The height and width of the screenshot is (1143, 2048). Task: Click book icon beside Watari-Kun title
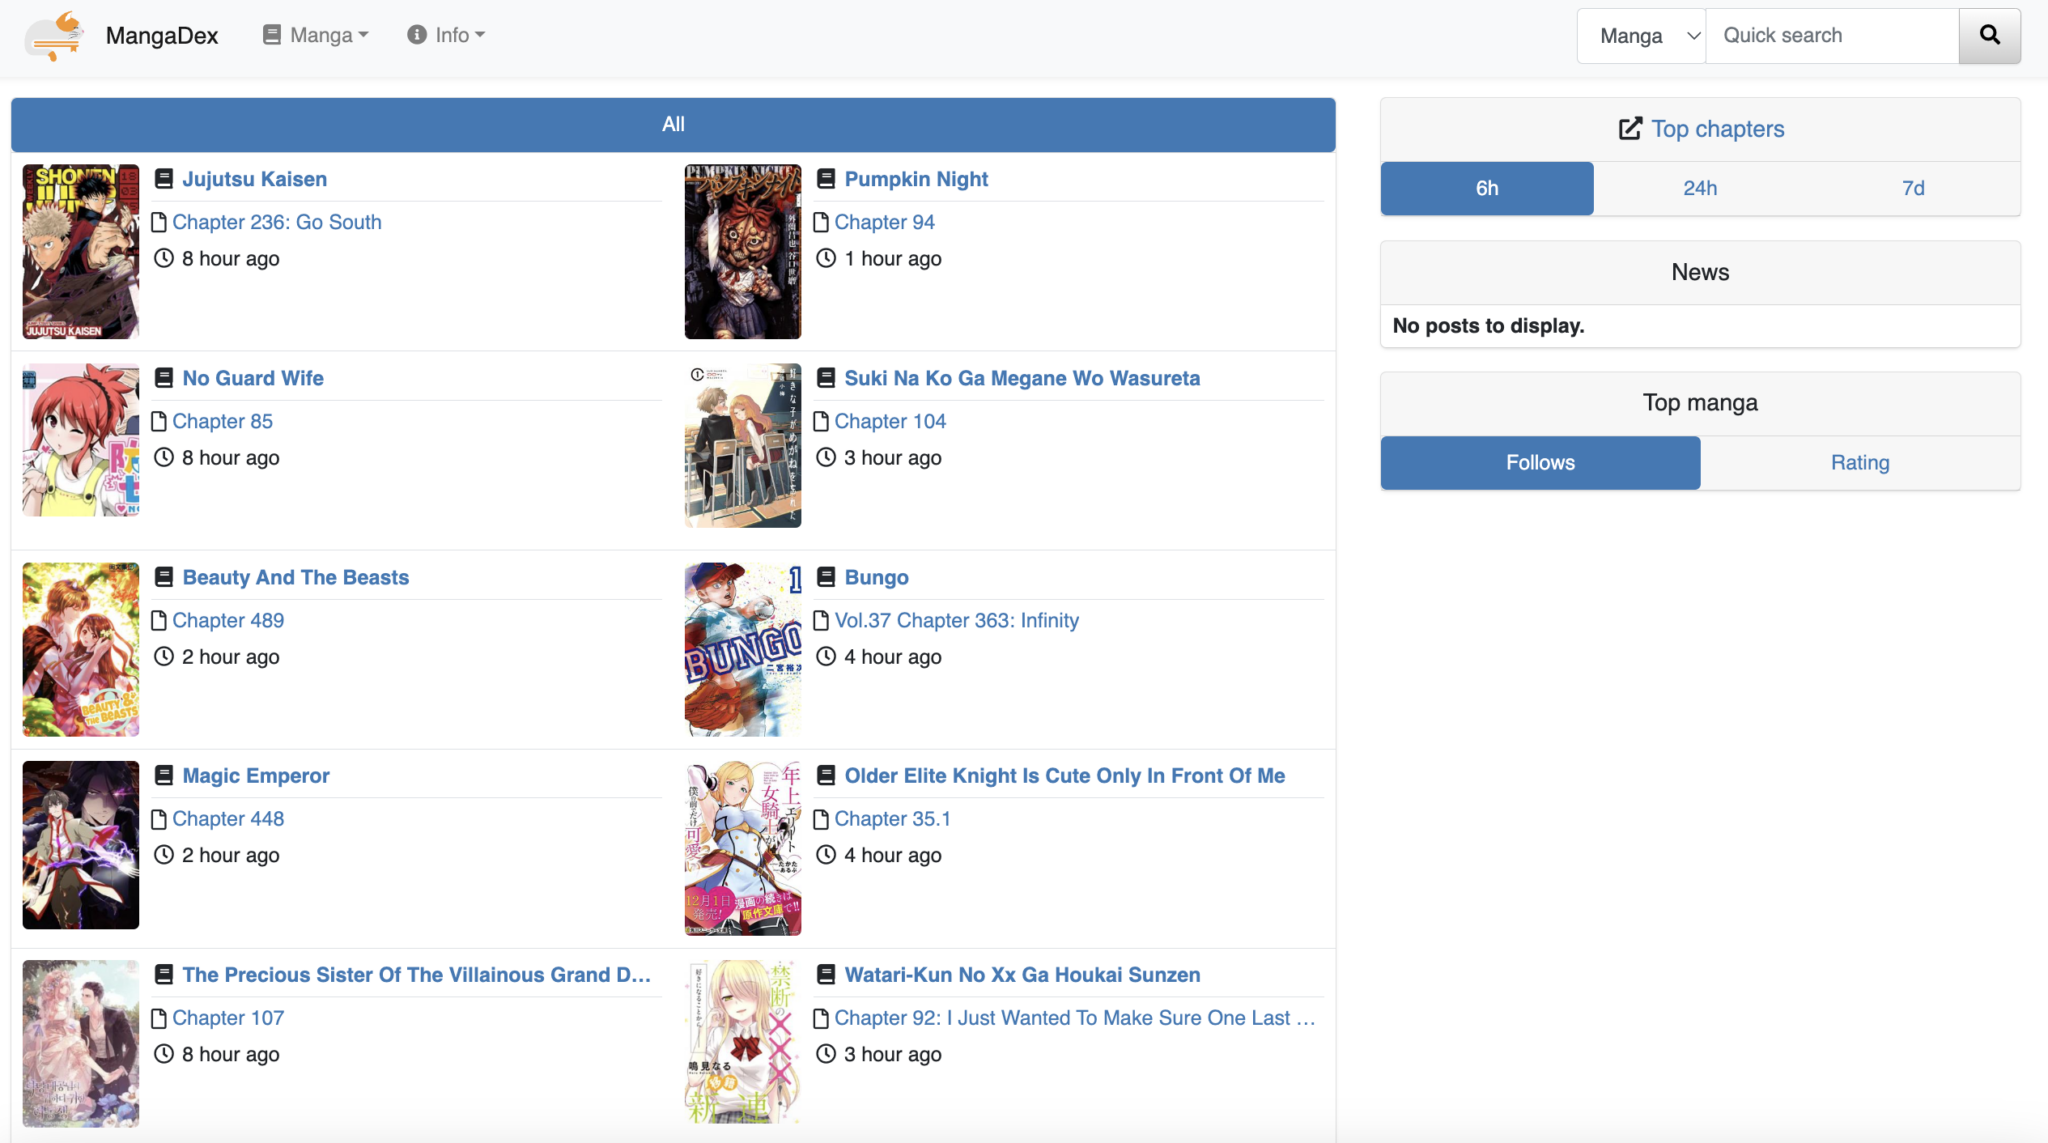[826, 974]
